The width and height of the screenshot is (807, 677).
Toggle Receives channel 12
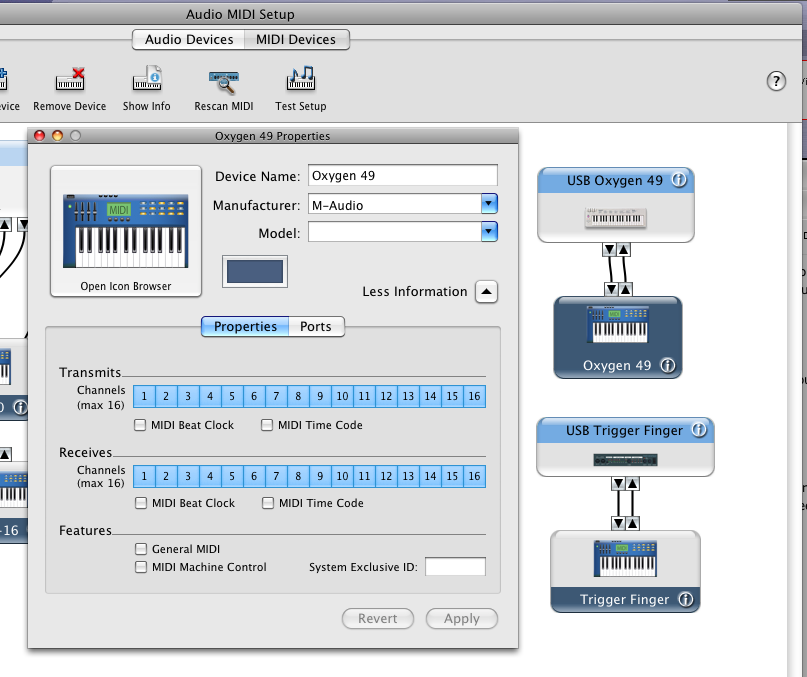[x=386, y=476]
